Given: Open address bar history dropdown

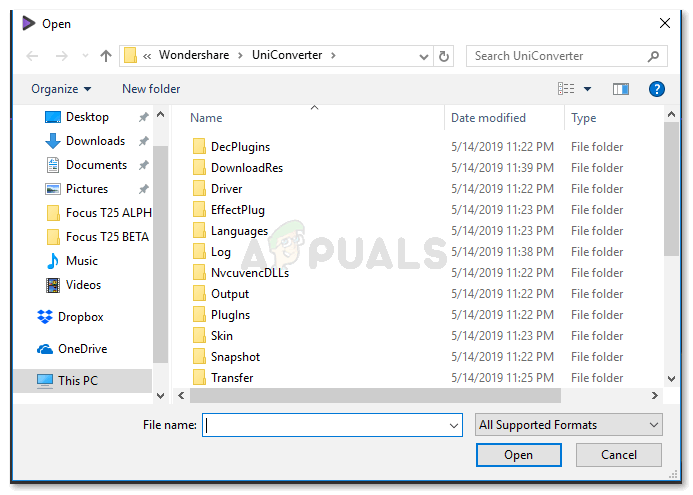Looking at the screenshot, I should coord(423,57).
